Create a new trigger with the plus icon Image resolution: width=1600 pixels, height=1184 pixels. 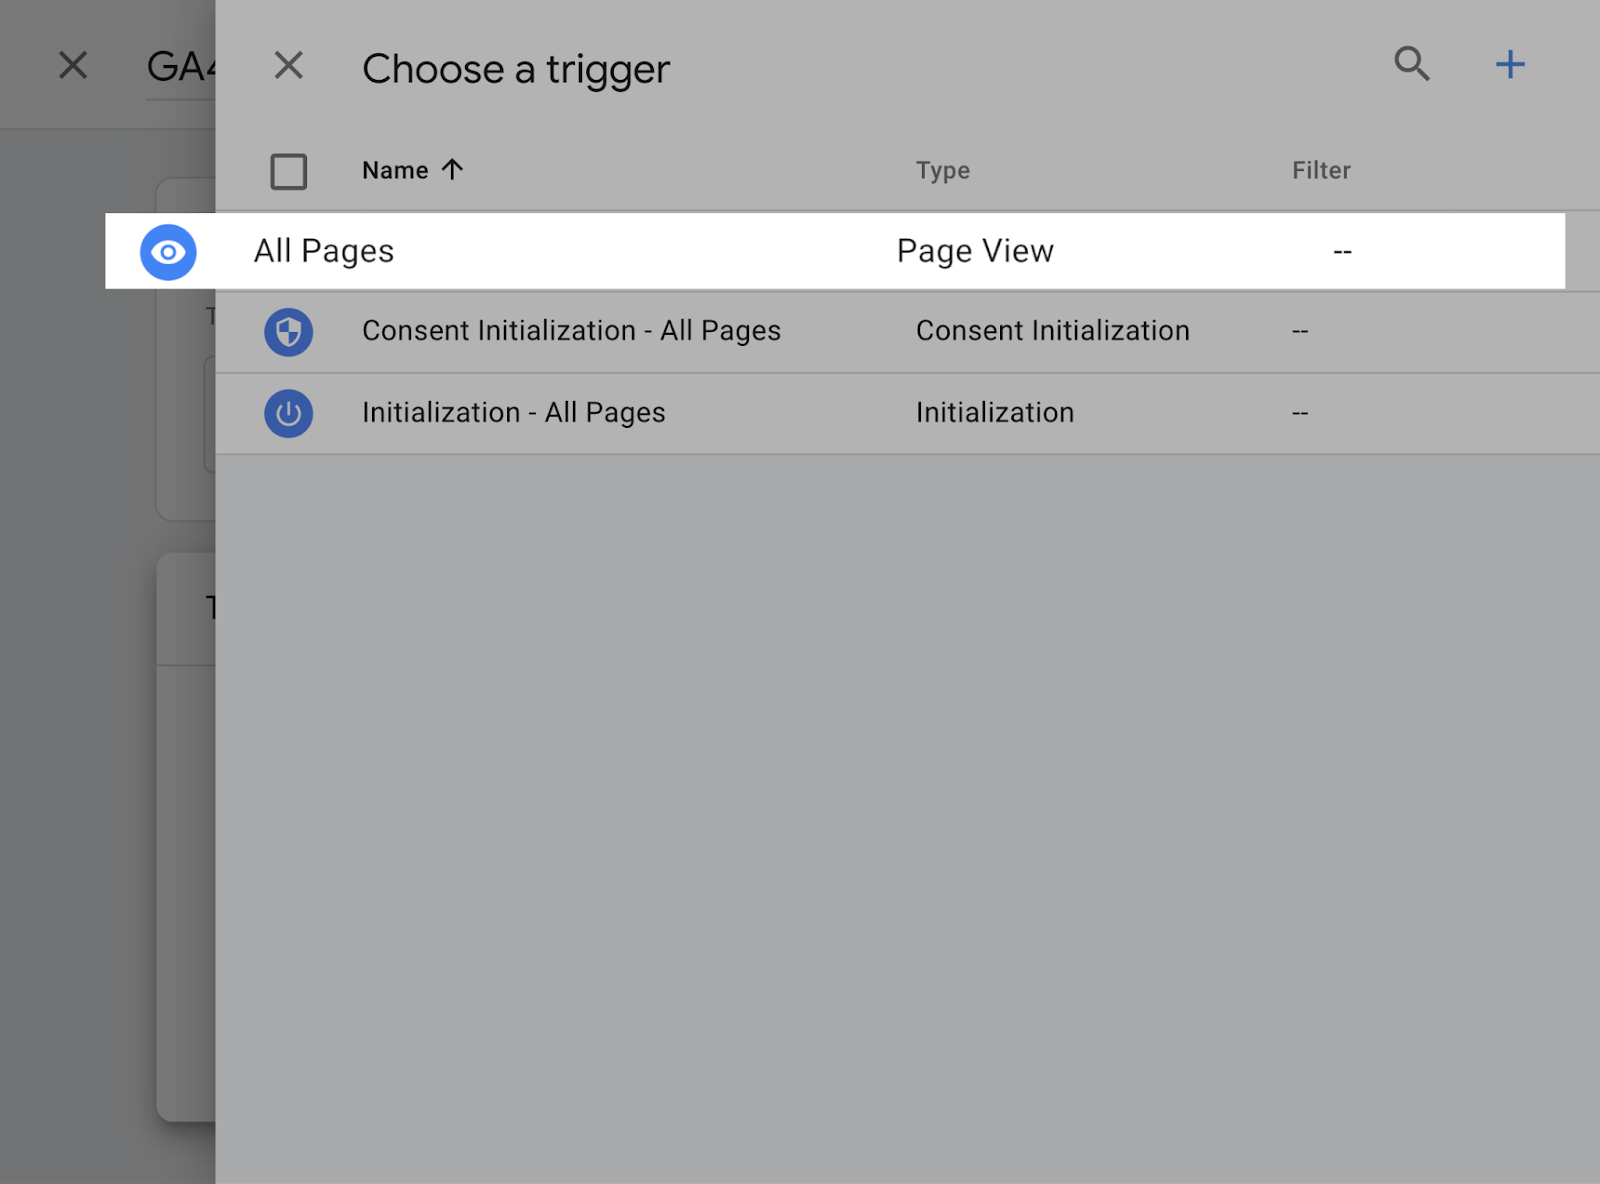pyautogui.click(x=1510, y=64)
